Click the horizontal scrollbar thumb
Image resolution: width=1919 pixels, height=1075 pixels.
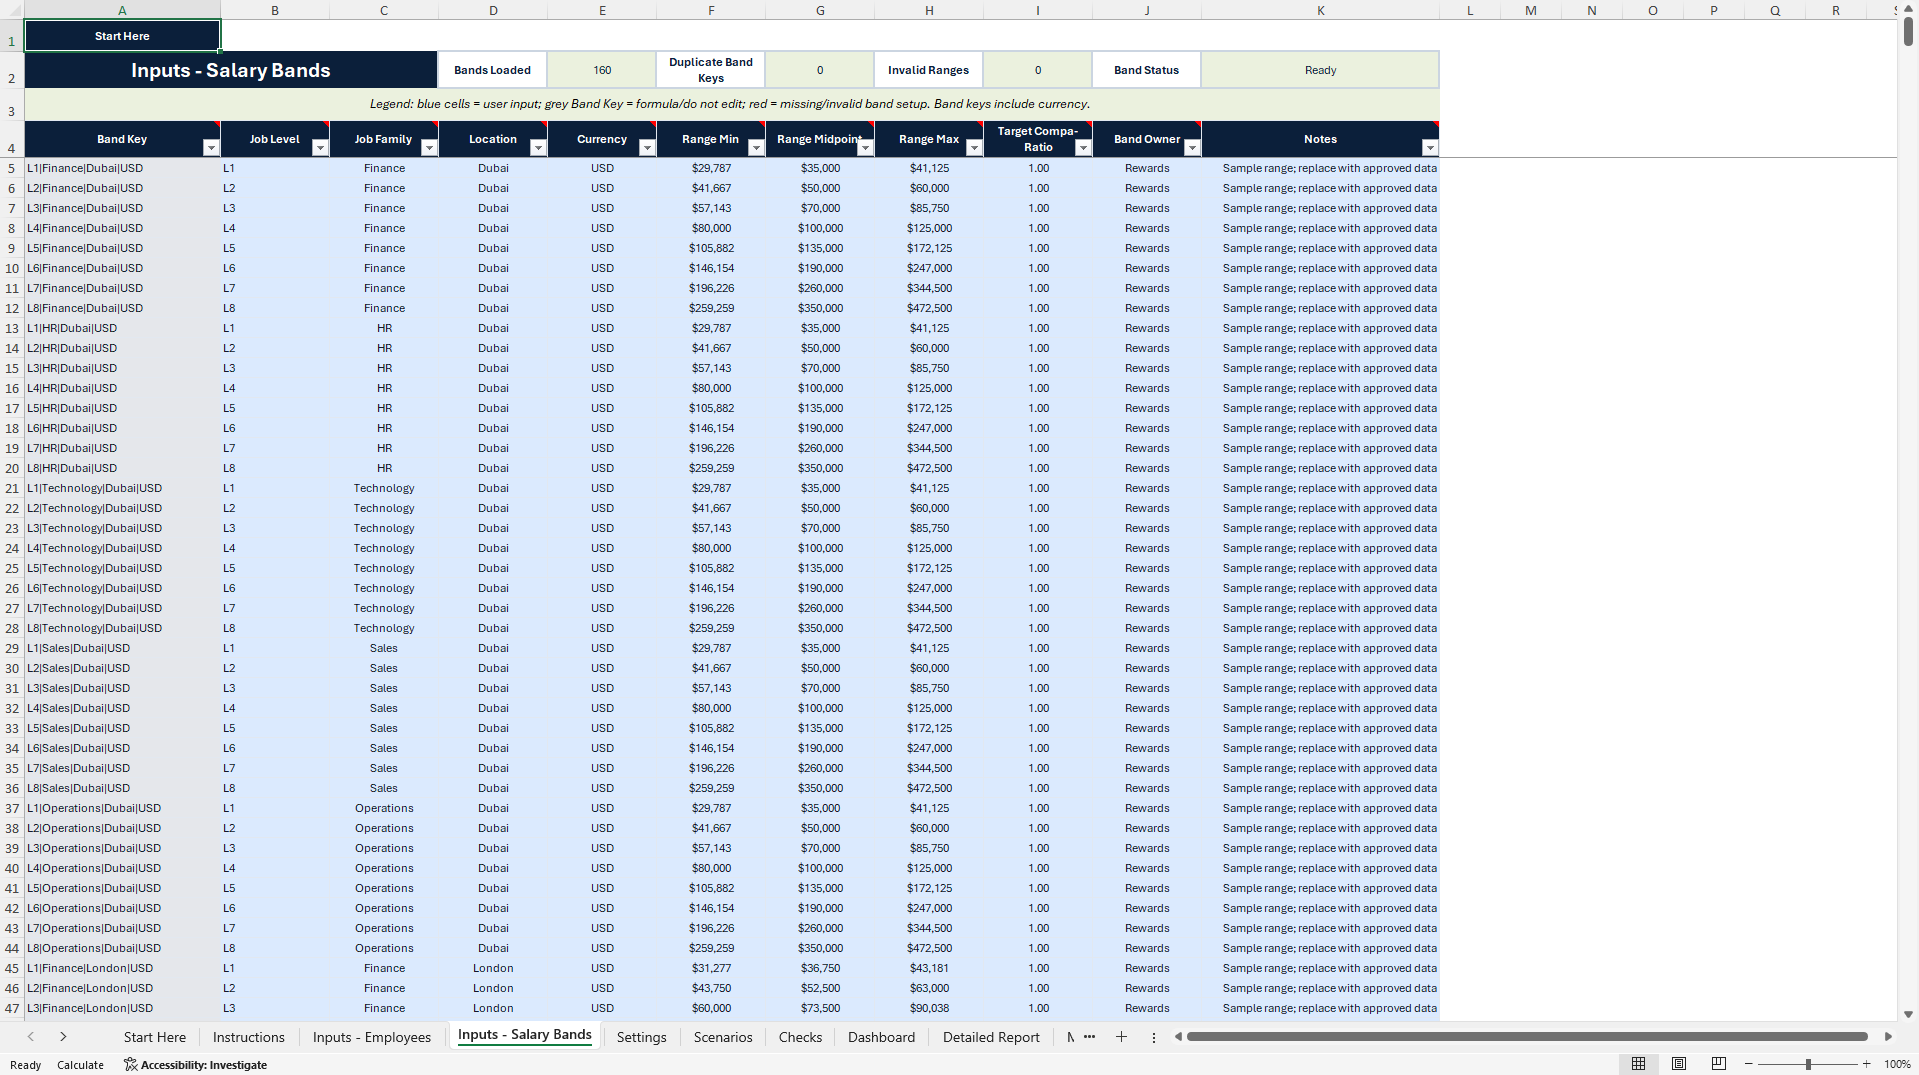point(1527,1037)
